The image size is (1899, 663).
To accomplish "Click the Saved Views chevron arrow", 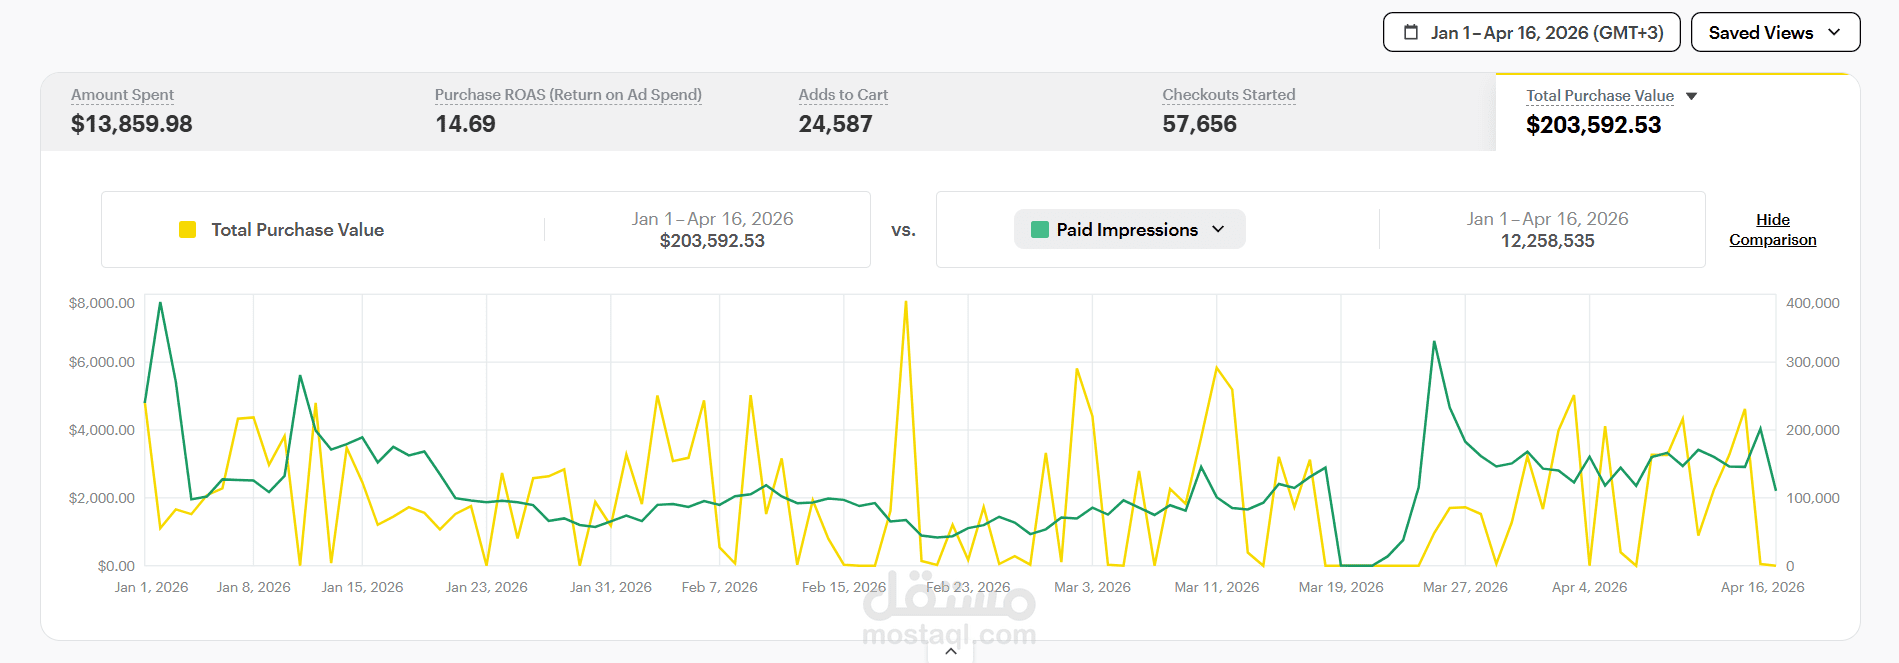I will (x=1834, y=32).
